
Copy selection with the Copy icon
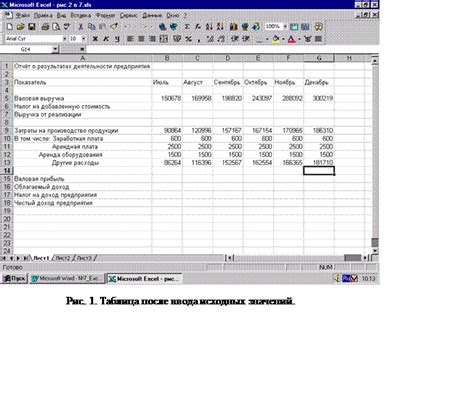coord(92,27)
